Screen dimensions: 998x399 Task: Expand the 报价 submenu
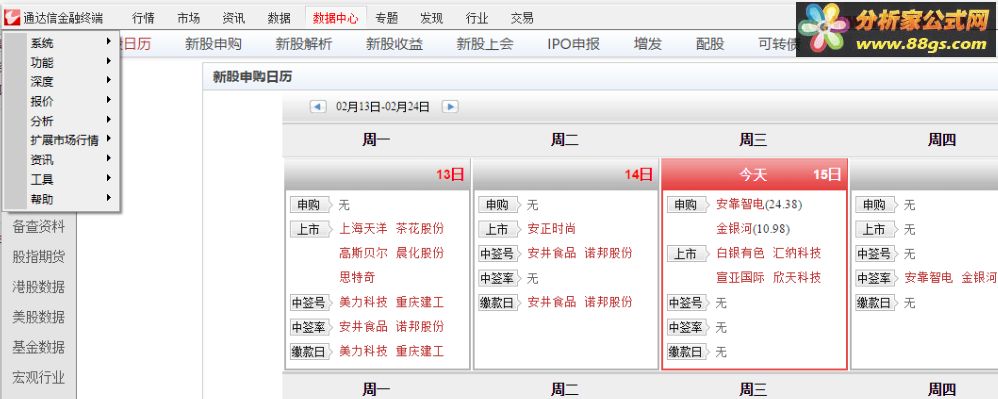tap(62, 101)
